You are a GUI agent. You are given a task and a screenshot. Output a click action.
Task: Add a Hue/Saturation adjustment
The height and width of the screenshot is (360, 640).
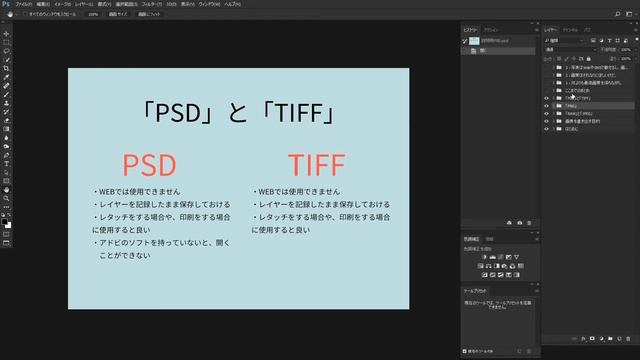click(480, 266)
